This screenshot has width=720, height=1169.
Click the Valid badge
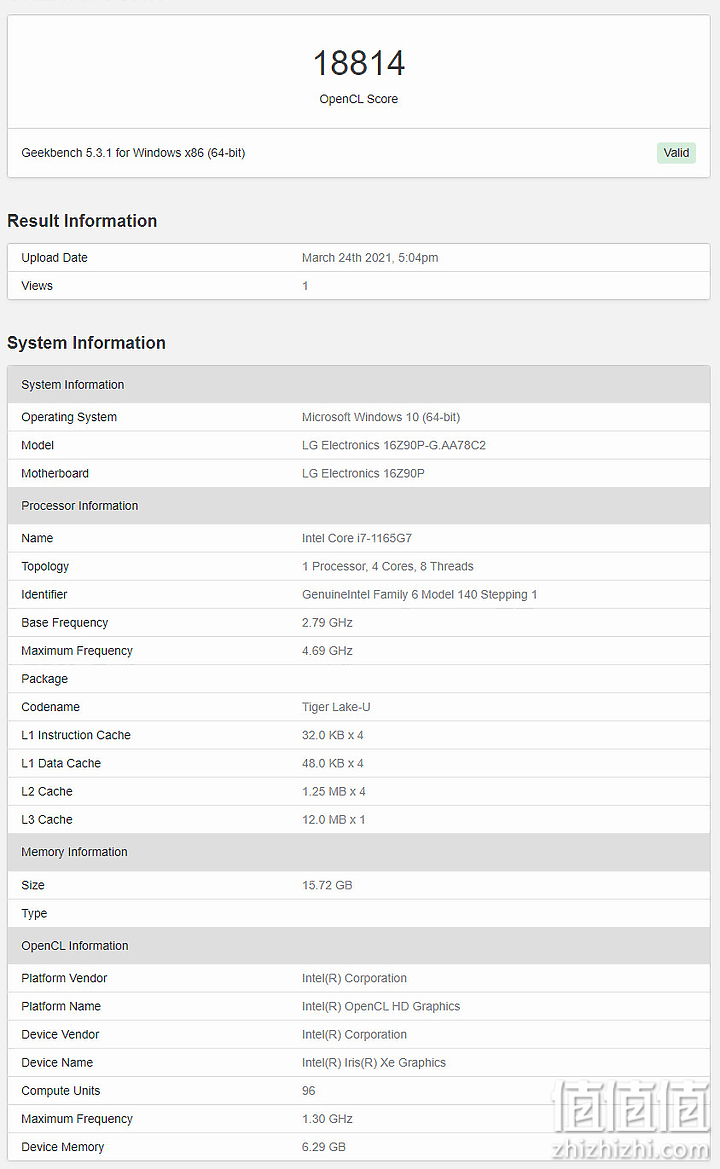(x=676, y=153)
